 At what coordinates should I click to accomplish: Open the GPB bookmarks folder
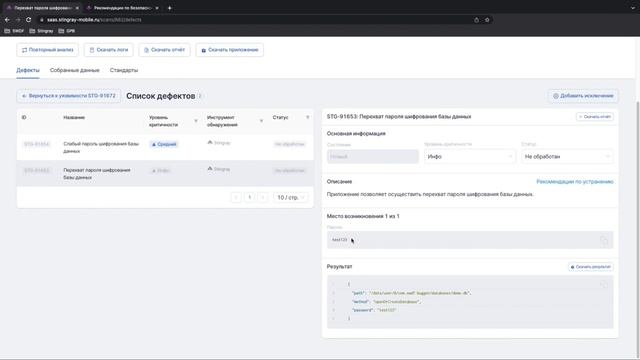67,31
